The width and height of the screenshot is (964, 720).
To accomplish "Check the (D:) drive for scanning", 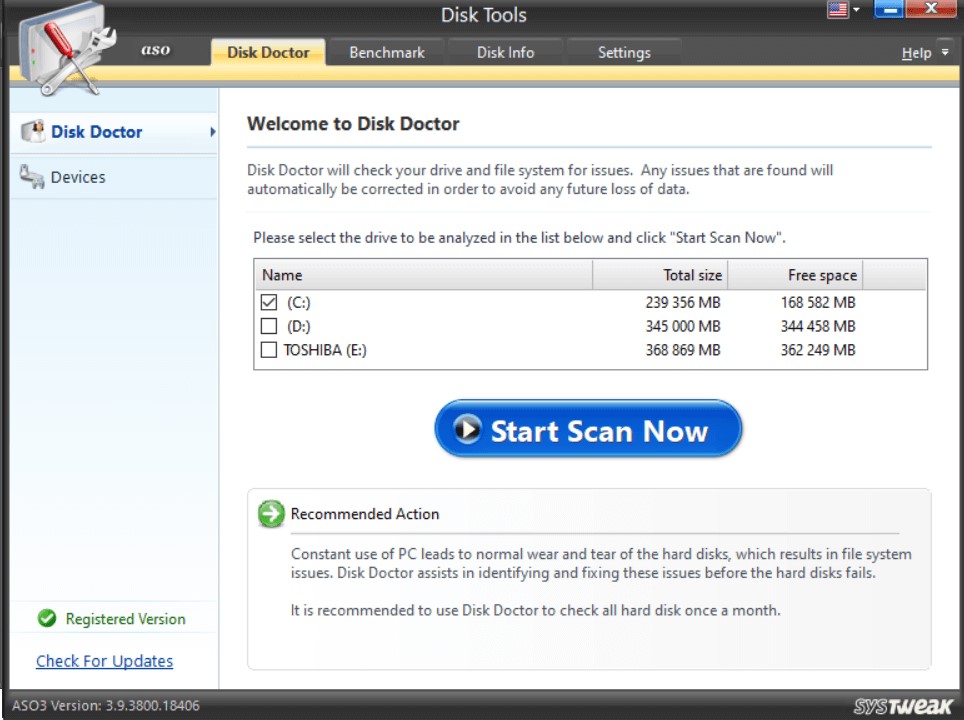I will click(x=268, y=326).
